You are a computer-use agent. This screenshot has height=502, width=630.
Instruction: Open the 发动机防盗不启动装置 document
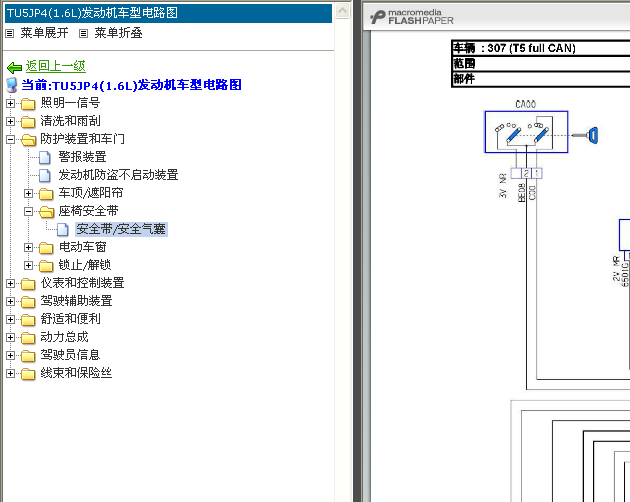tap(118, 175)
